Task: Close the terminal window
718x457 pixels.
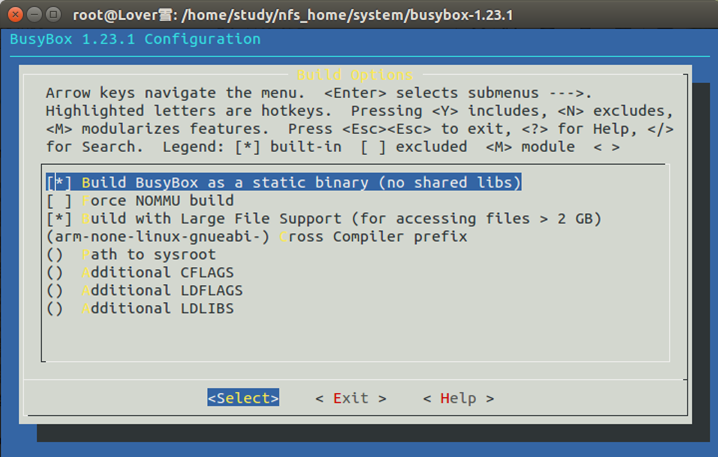Action: (x=13, y=15)
